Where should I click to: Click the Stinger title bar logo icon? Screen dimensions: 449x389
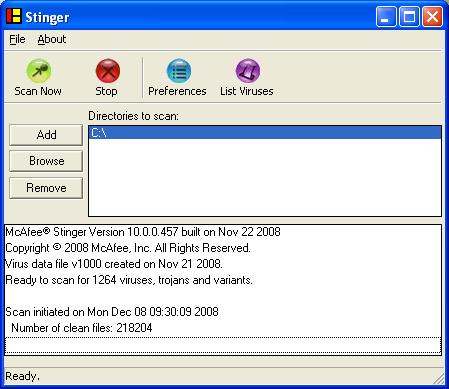click(14, 16)
